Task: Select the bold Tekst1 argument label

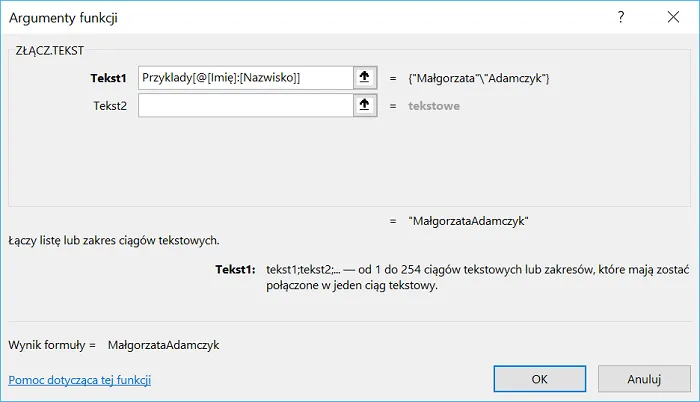Action: [107, 77]
